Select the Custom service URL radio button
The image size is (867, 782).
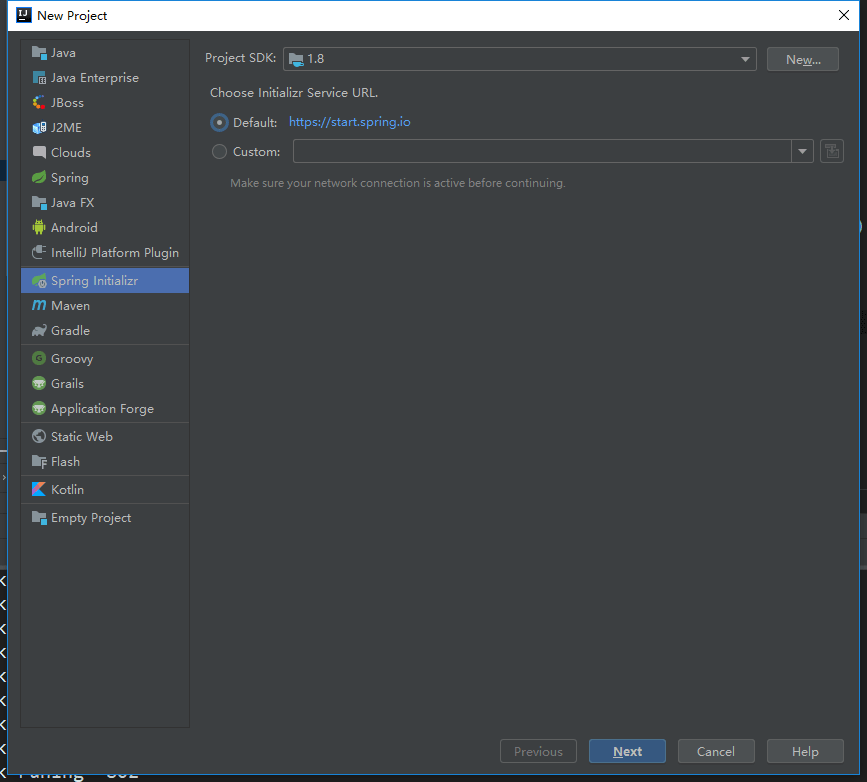click(220, 152)
